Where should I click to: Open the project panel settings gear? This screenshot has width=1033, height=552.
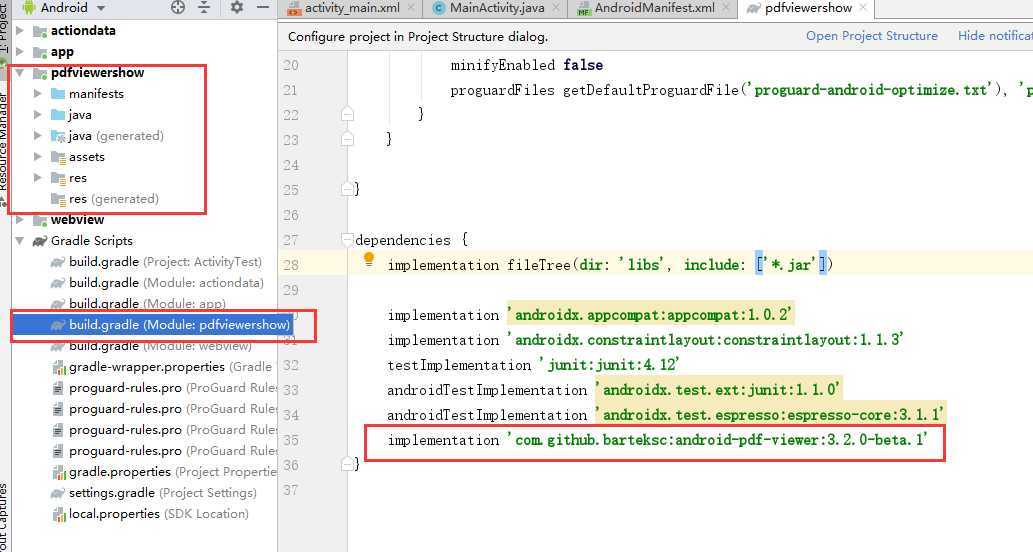pyautogui.click(x=237, y=7)
